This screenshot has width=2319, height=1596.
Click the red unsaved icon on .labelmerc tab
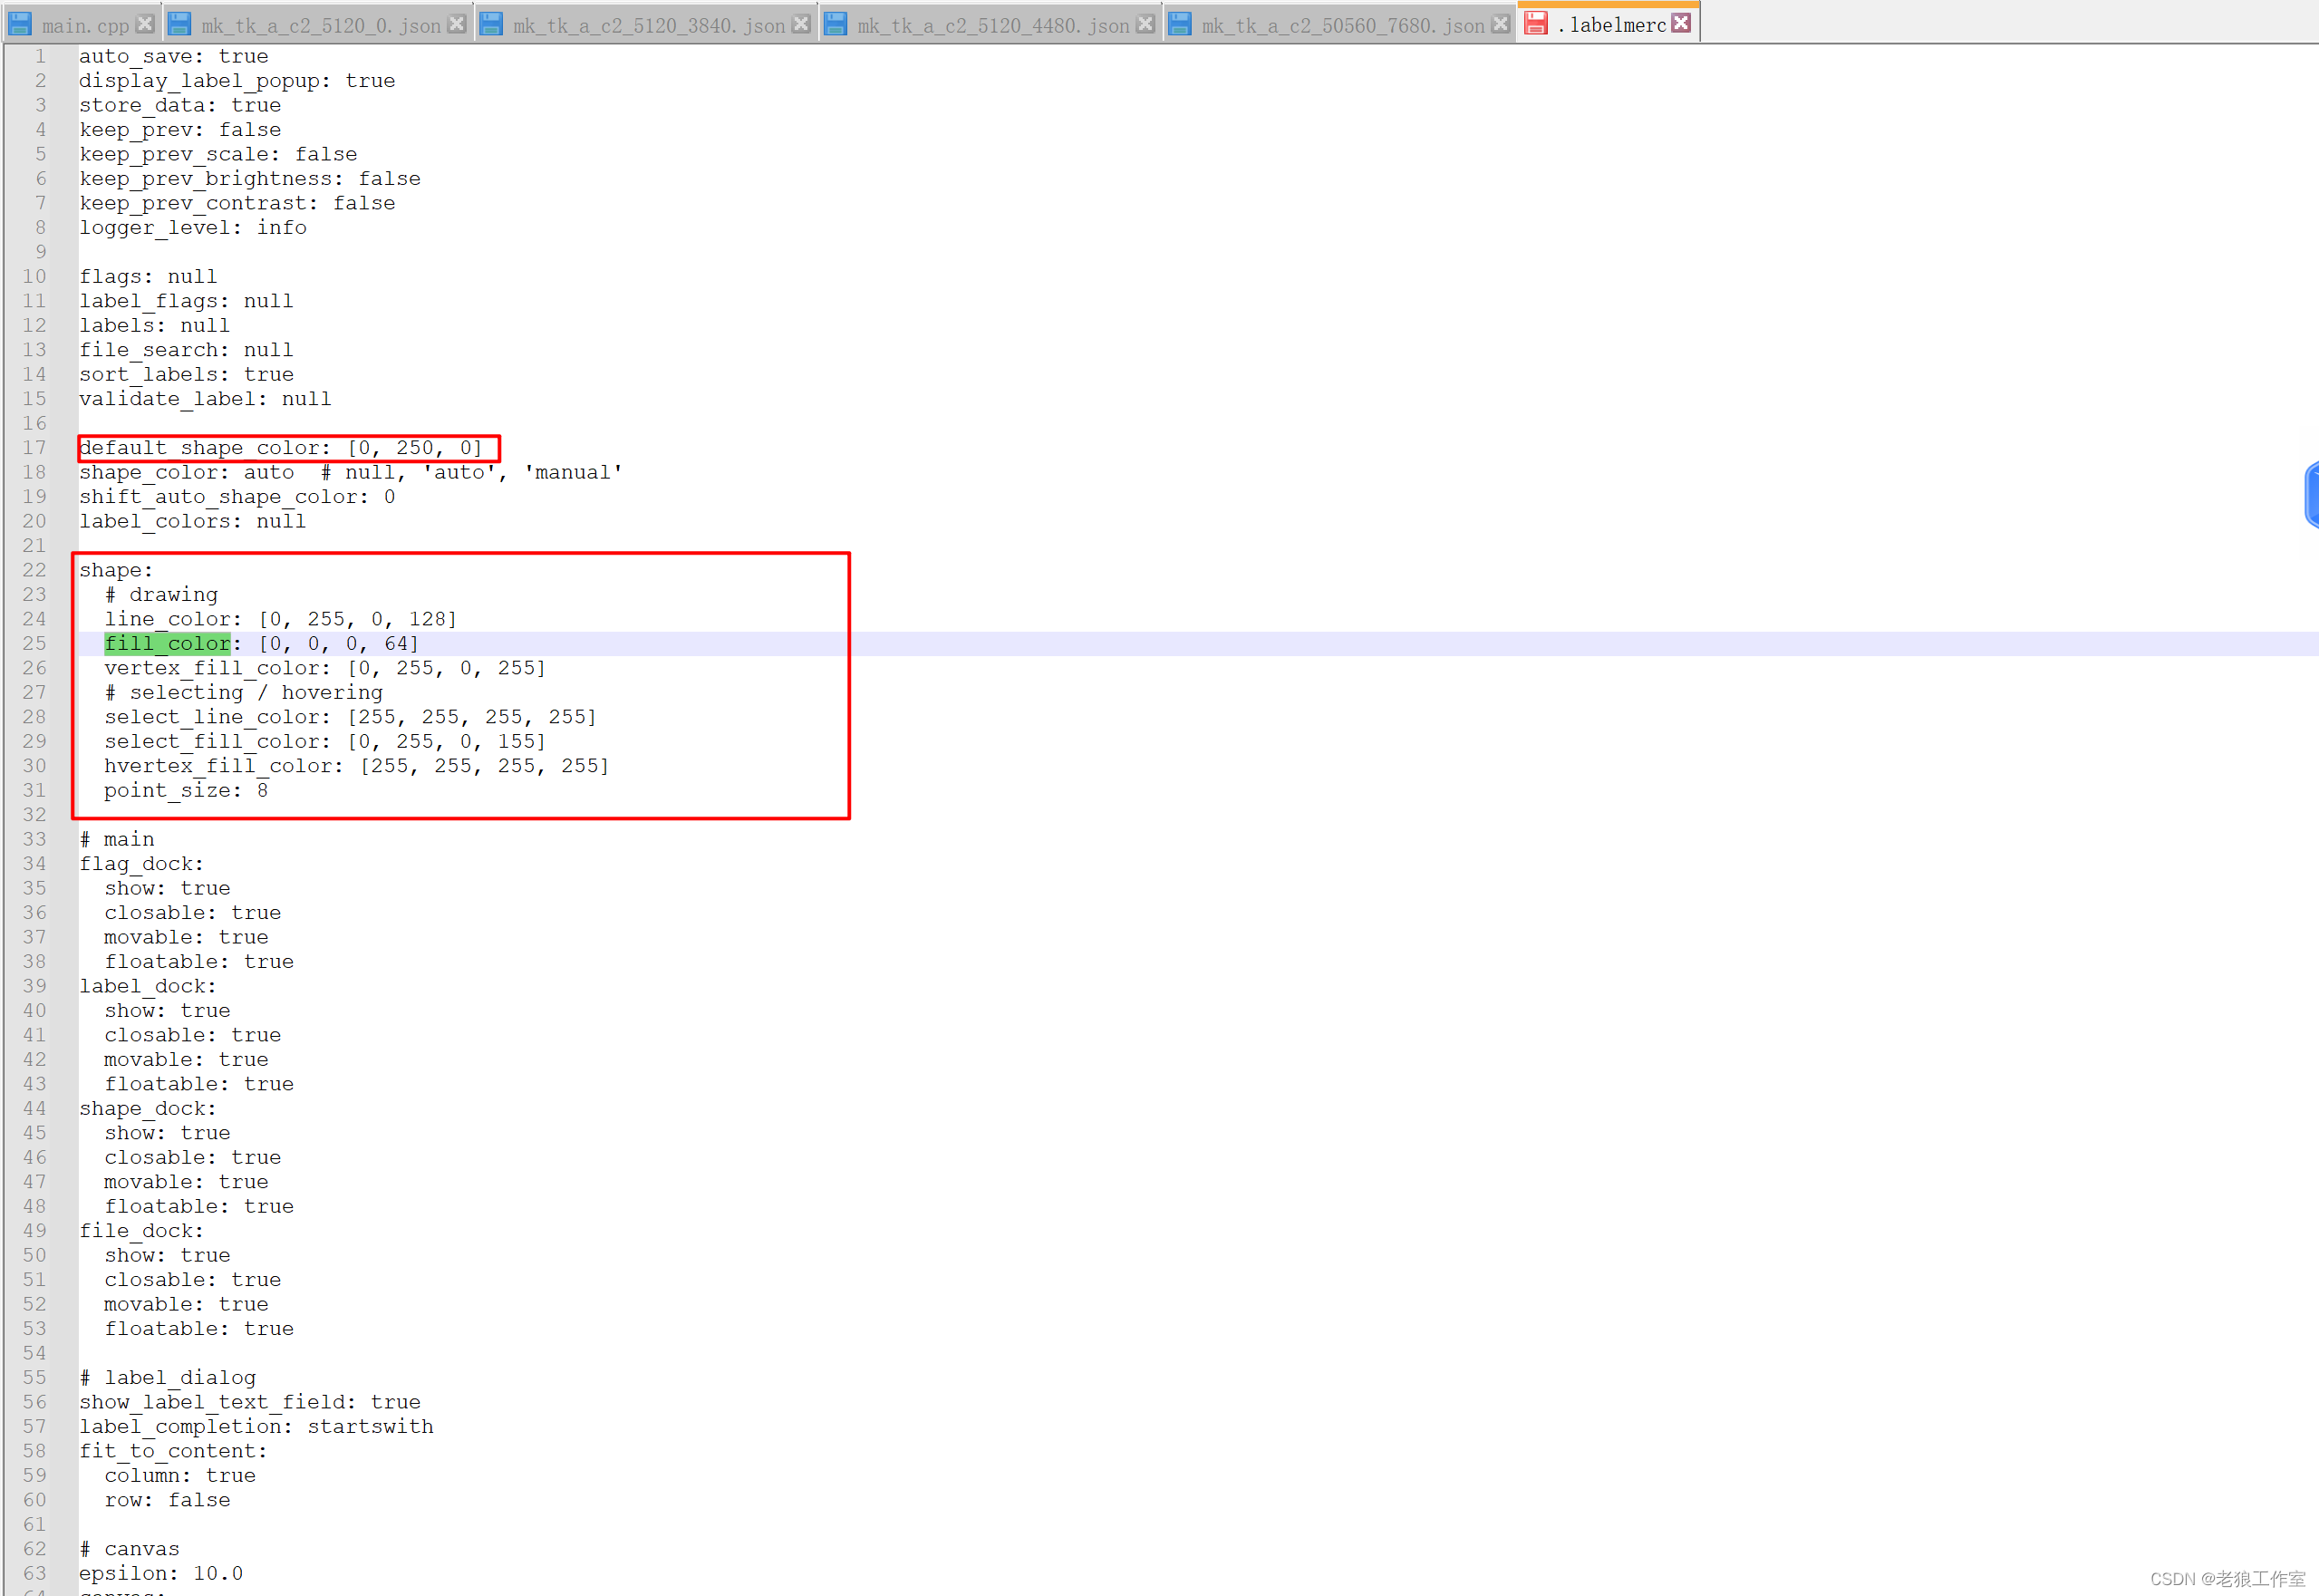click(x=1536, y=23)
